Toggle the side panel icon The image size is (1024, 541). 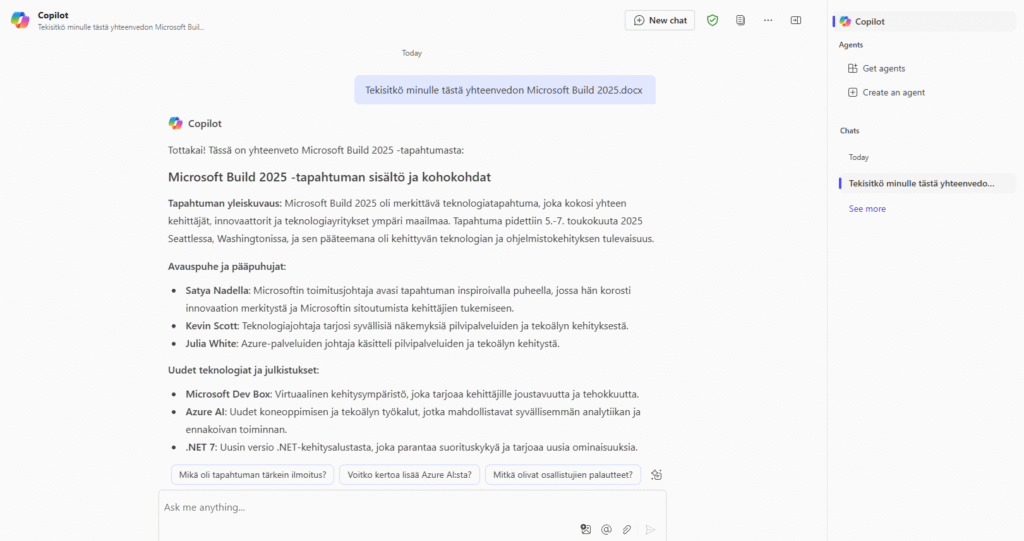coord(795,20)
